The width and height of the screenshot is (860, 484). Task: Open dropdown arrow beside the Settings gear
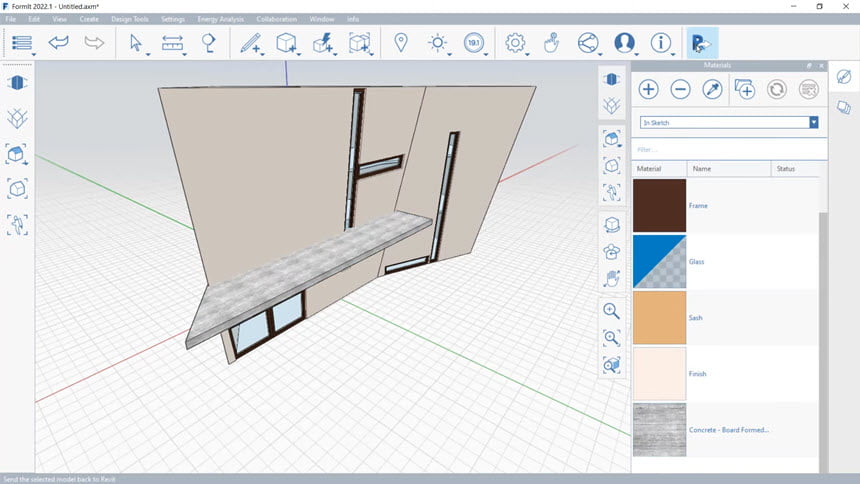pos(527,54)
